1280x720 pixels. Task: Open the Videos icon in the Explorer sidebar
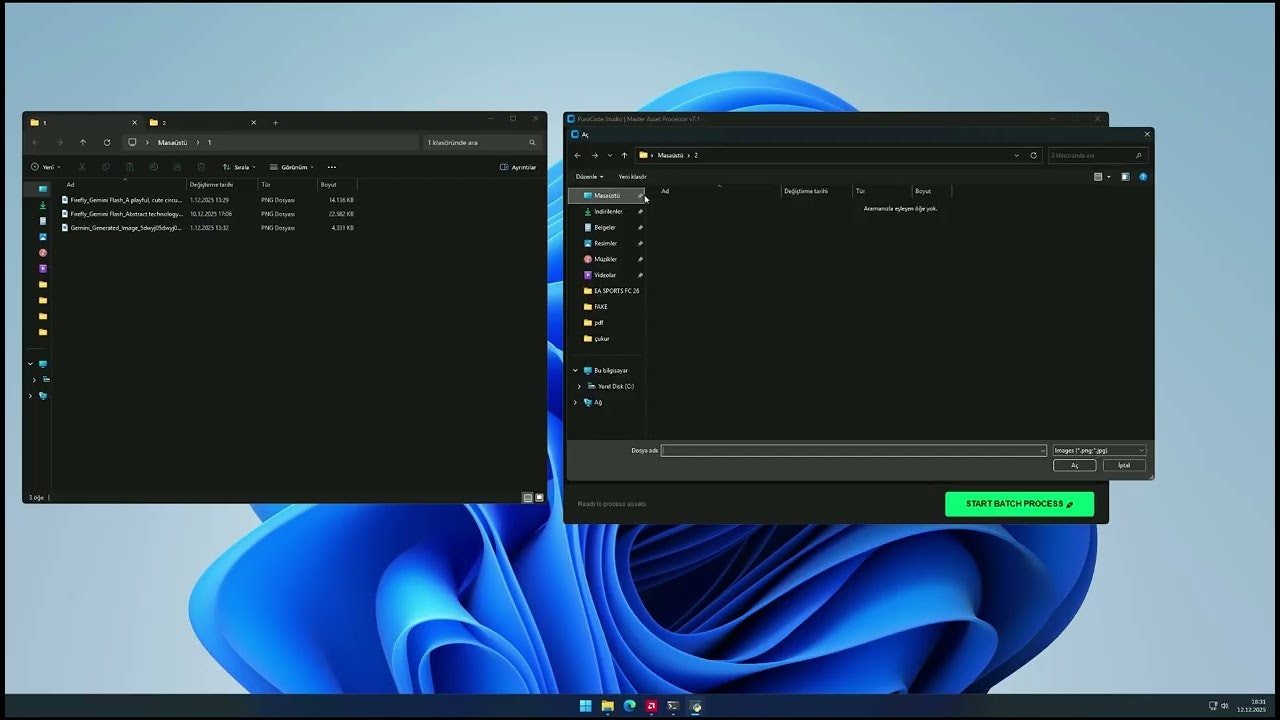(43, 269)
